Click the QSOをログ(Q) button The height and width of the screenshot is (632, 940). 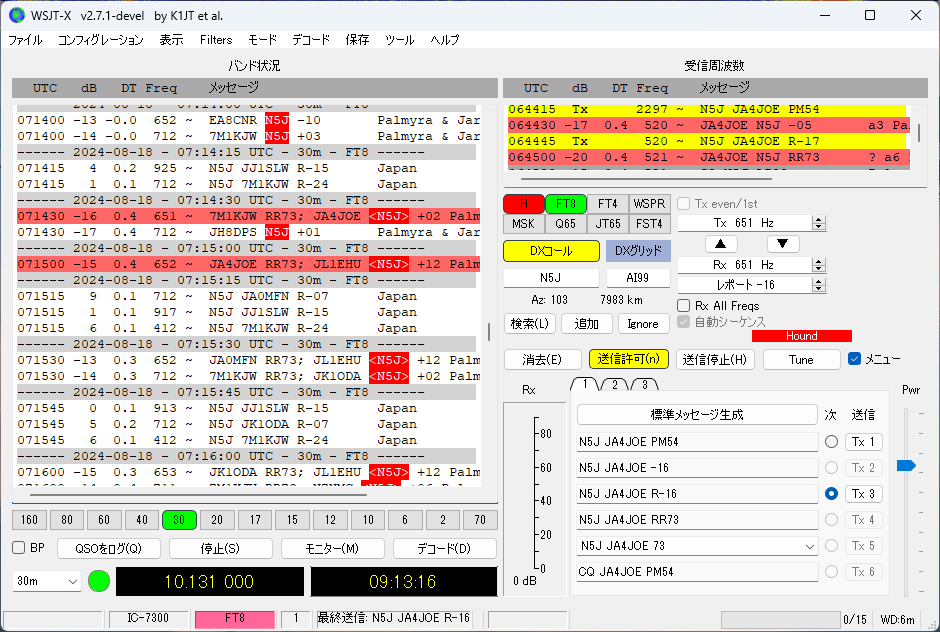click(x=109, y=548)
